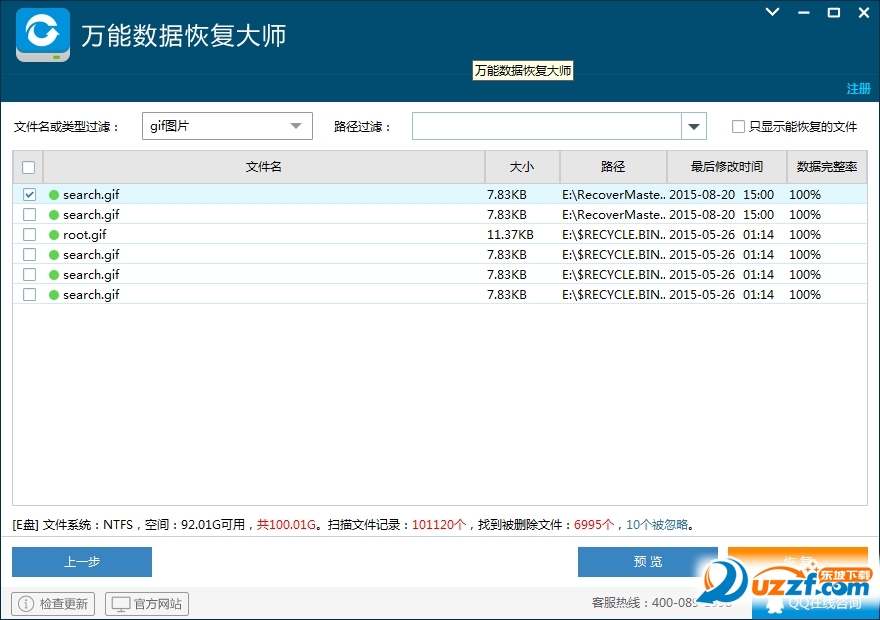Image resolution: width=880 pixels, height=620 pixels.
Task: Click the chevron icon in the title bar
Action: (770, 12)
